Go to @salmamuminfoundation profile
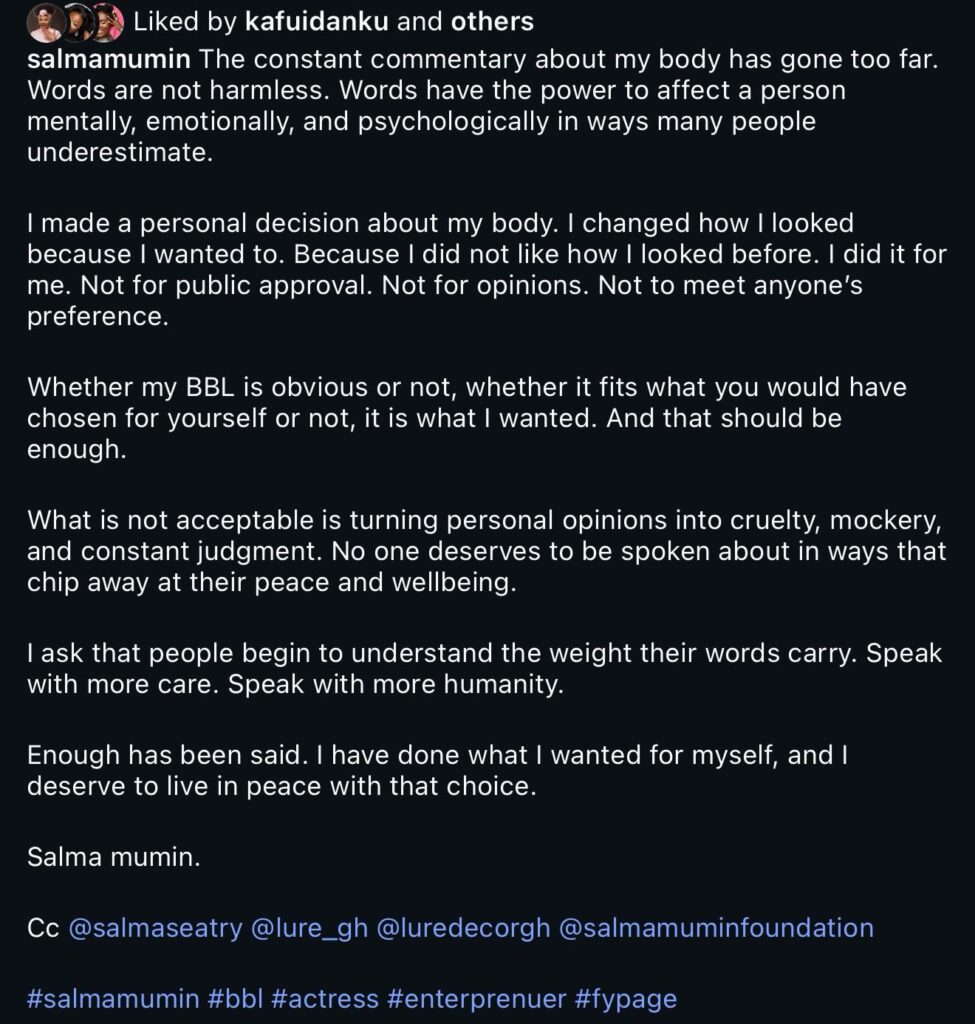Image resolution: width=975 pixels, height=1024 pixels. [716, 928]
